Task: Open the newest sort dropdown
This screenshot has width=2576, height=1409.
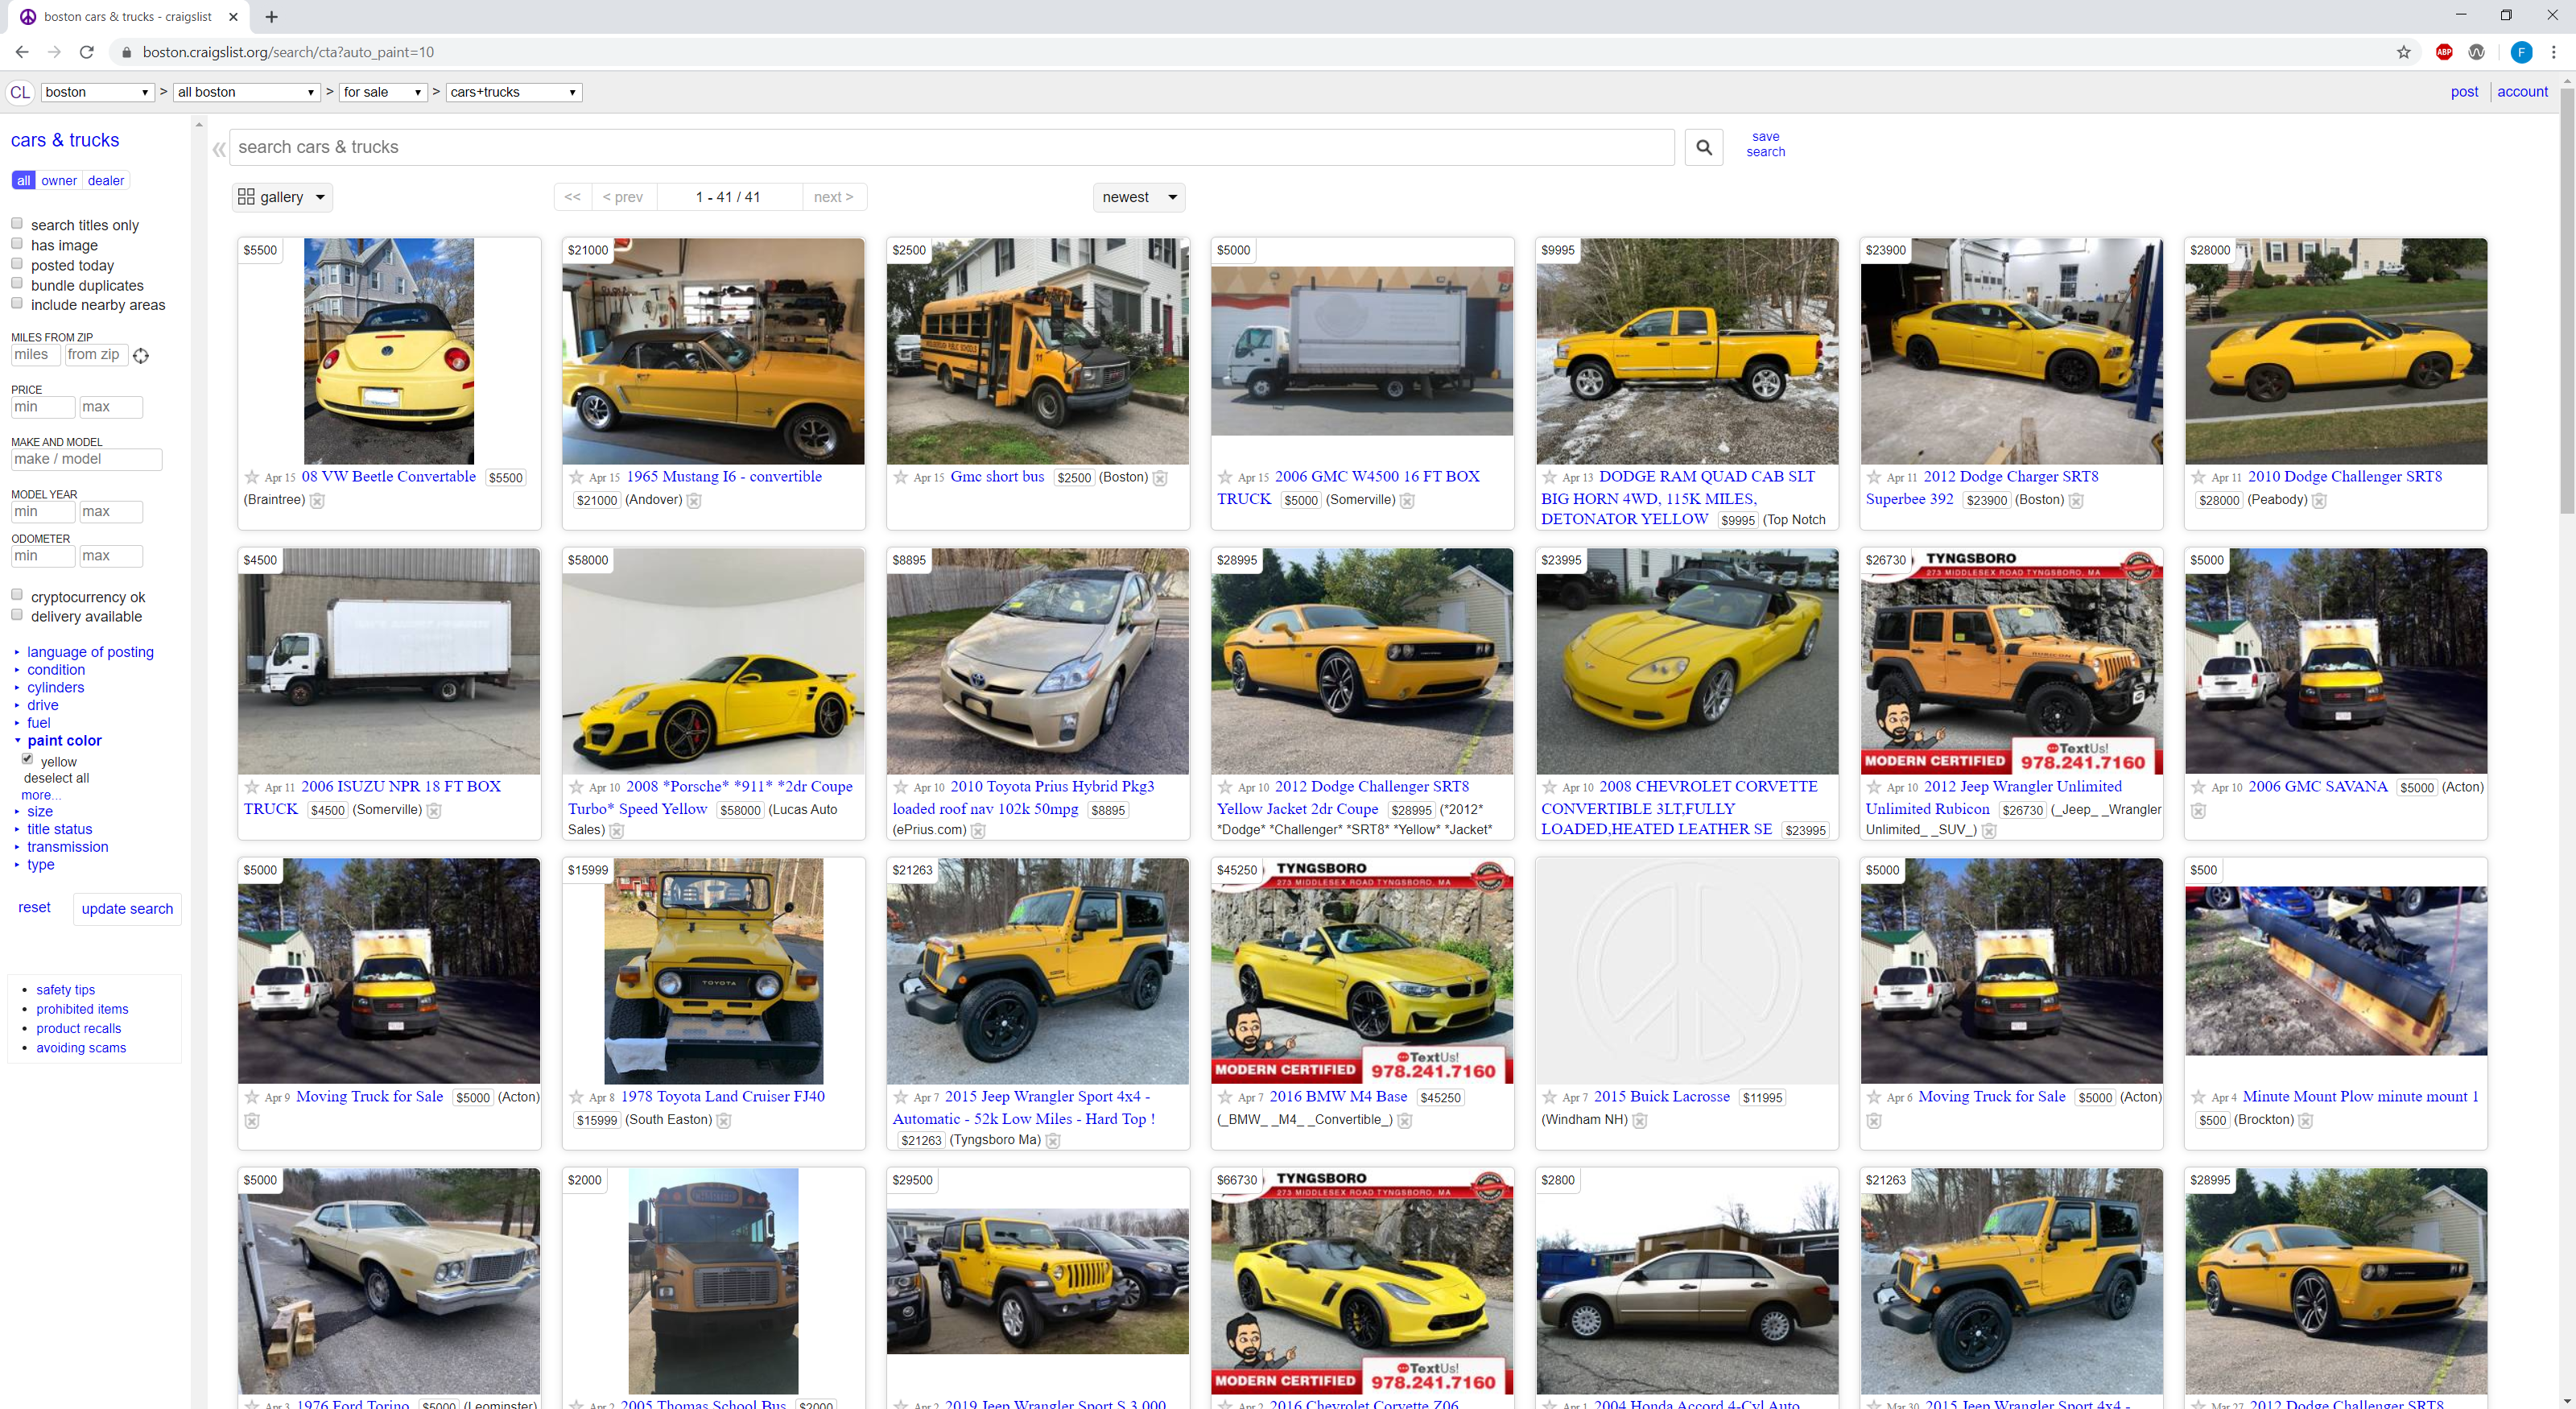Action: (1139, 197)
